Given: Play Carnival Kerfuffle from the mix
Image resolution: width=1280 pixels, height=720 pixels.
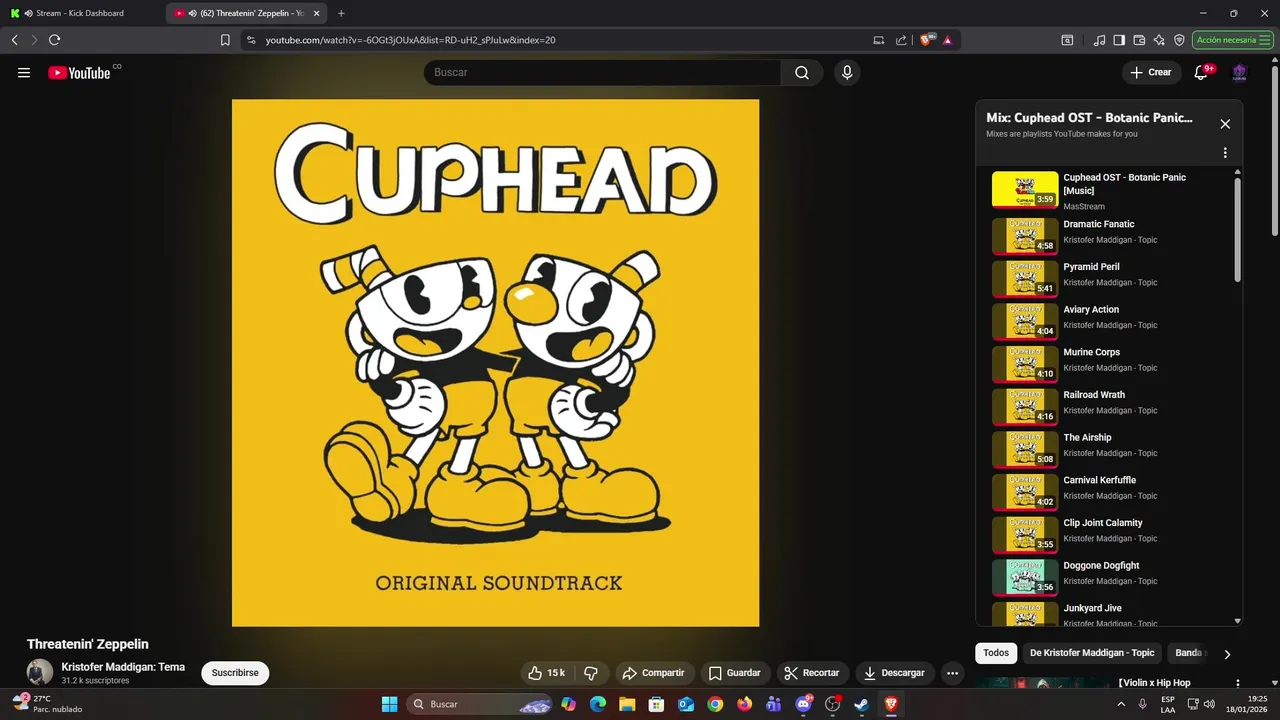Looking at the screenshot, I should 1111,493.
